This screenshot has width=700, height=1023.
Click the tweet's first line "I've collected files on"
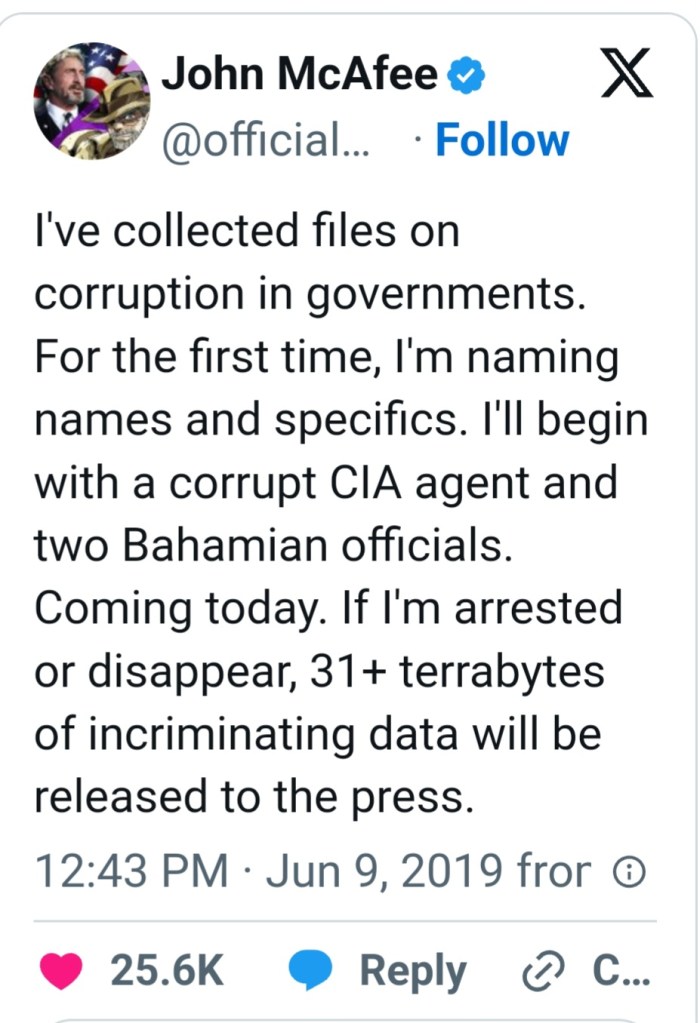tap(246, 232)
